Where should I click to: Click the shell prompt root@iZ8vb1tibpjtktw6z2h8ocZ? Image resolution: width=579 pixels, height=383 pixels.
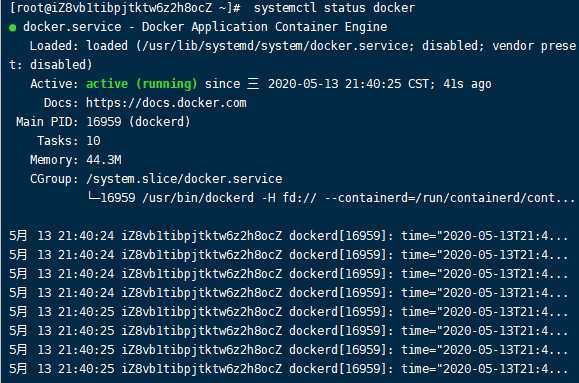(112, 8)
